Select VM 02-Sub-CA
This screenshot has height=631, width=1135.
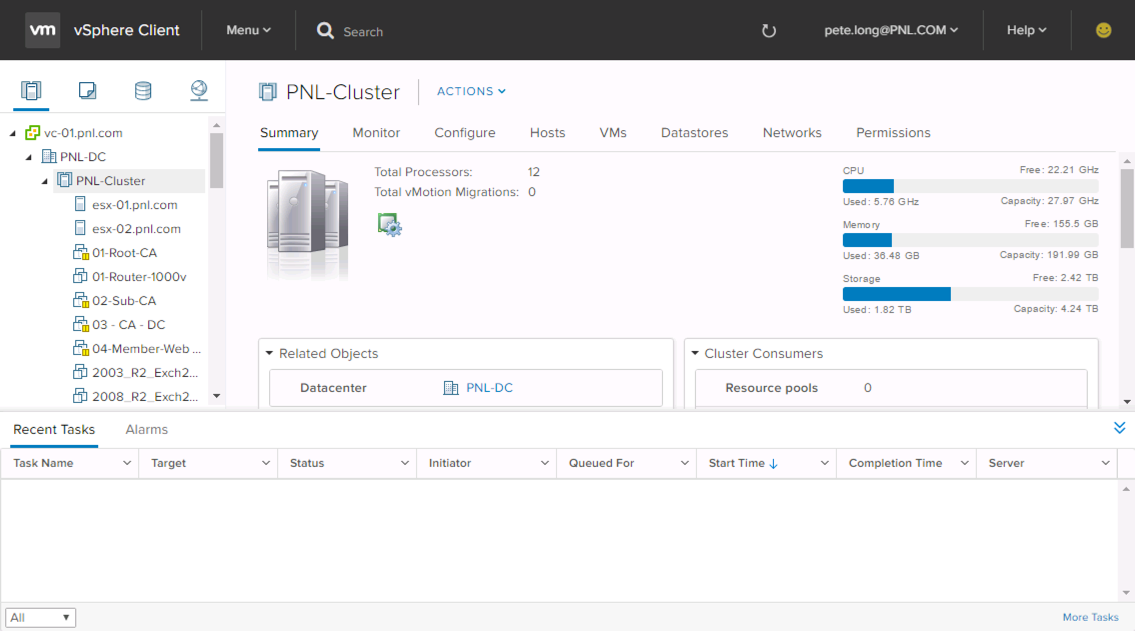(124, 300)
